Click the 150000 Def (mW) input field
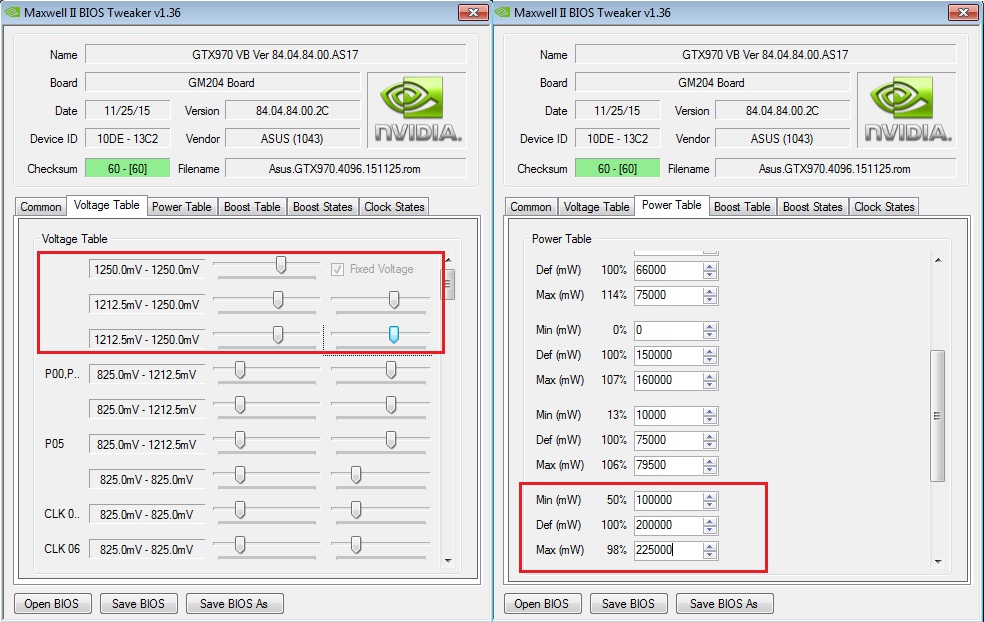This screenshot has width=984, height=622. click(x=668, y=355)
